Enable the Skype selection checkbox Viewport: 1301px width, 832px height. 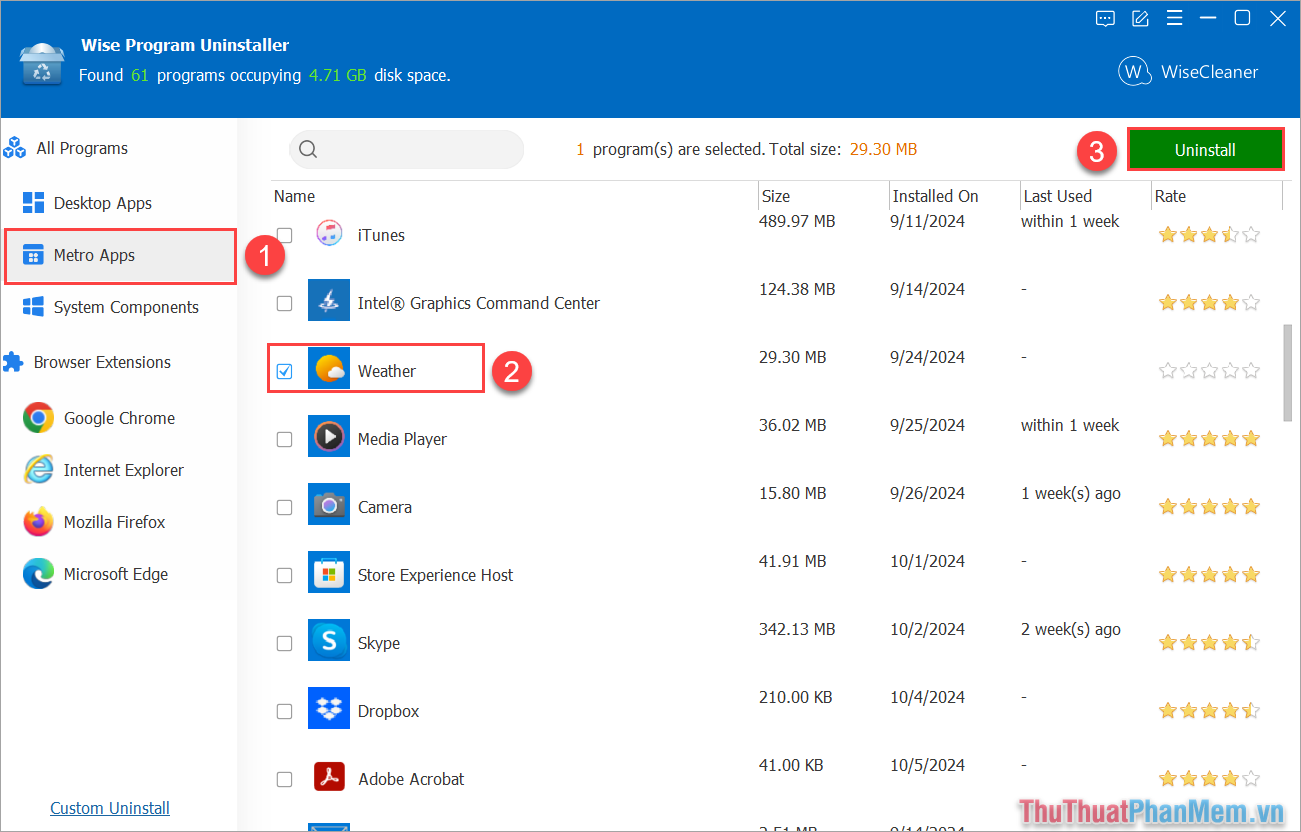284,643
